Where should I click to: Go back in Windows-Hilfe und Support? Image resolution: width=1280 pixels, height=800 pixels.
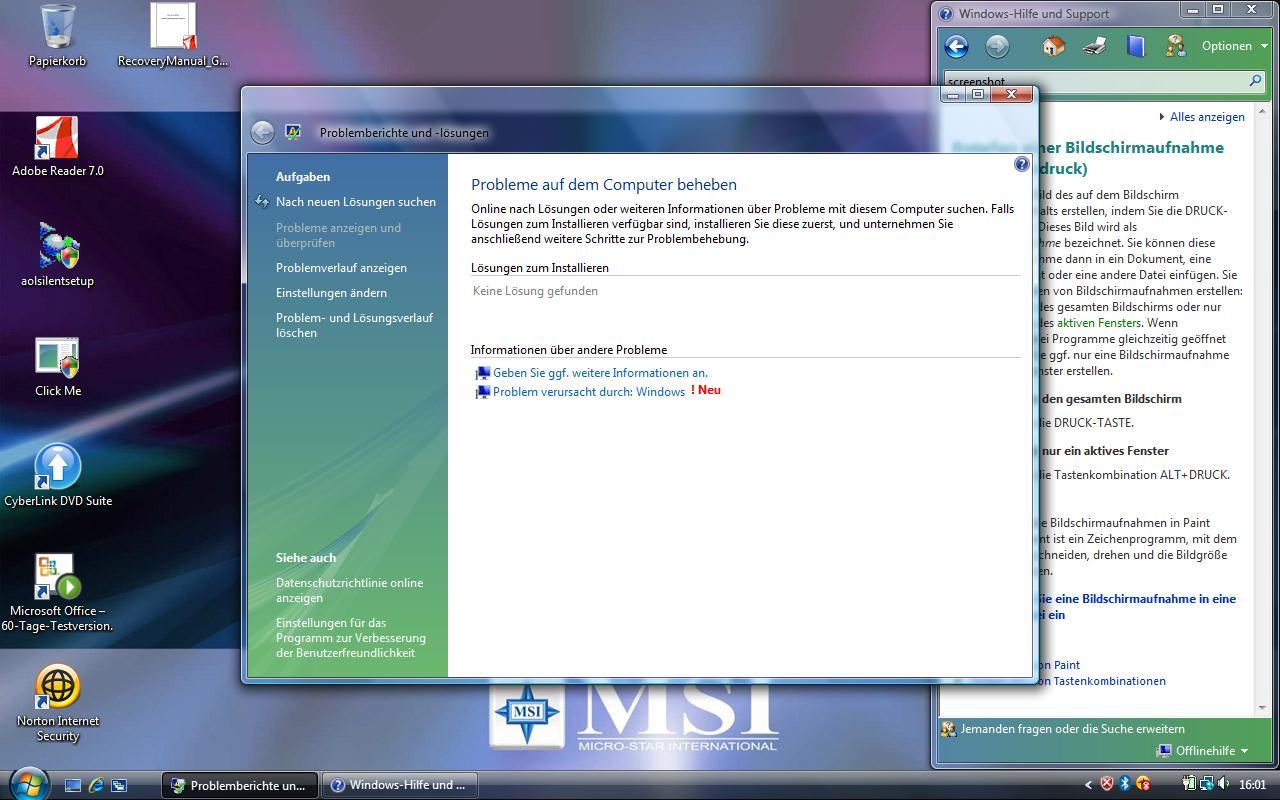pyautogui.click(x=956, y=46)
